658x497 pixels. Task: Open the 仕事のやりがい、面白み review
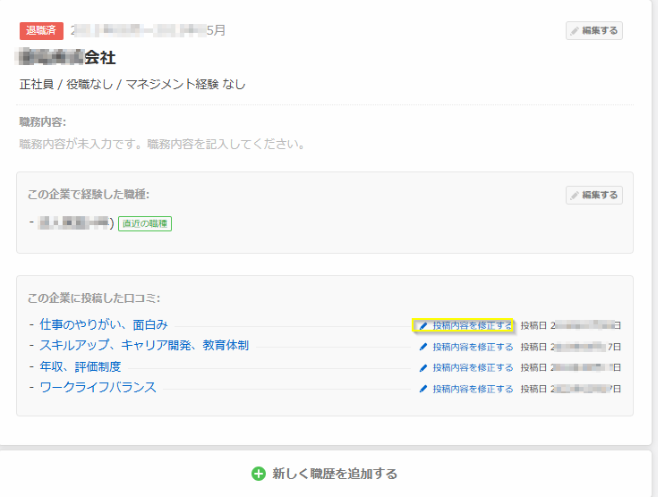[x=103, y=325]
